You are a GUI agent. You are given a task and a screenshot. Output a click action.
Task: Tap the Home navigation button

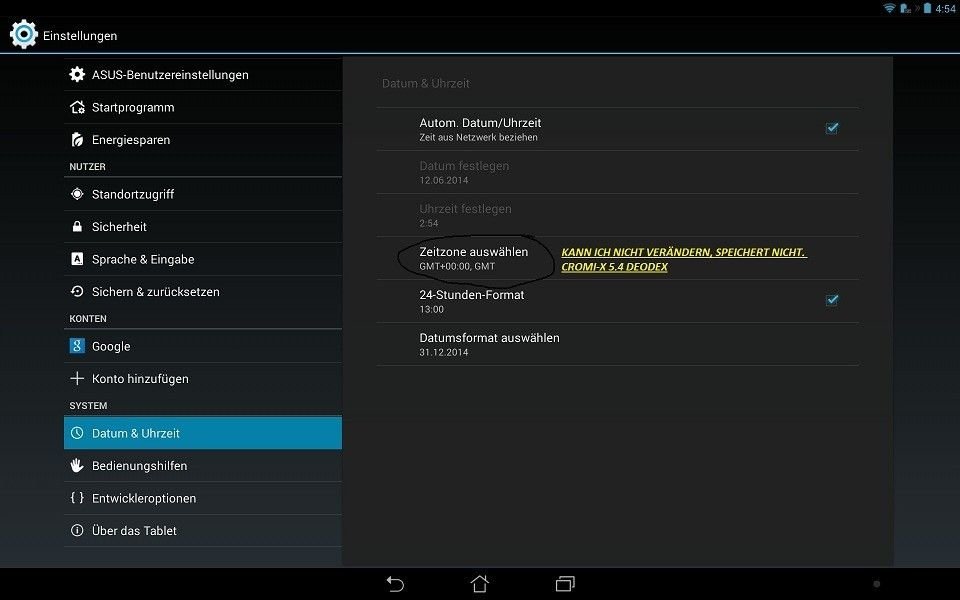coord(480,584)
